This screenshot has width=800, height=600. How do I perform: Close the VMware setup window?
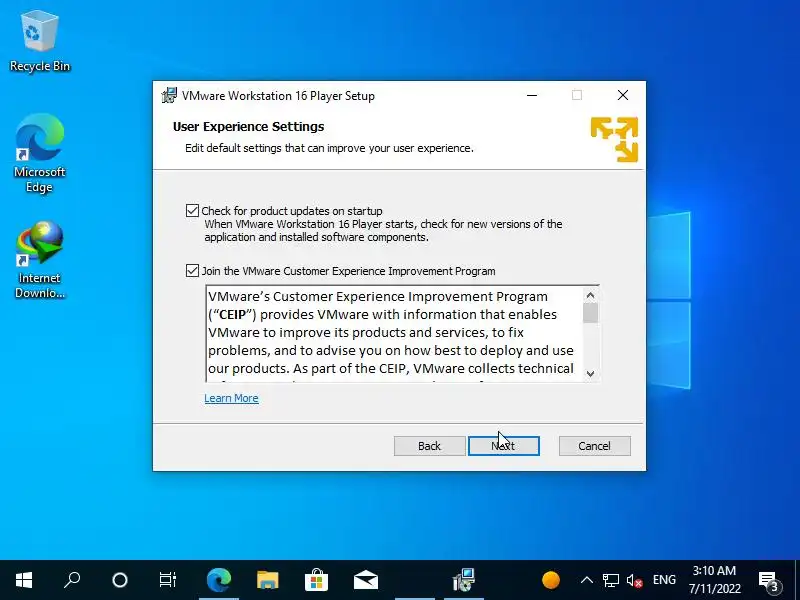pos(622,95)
